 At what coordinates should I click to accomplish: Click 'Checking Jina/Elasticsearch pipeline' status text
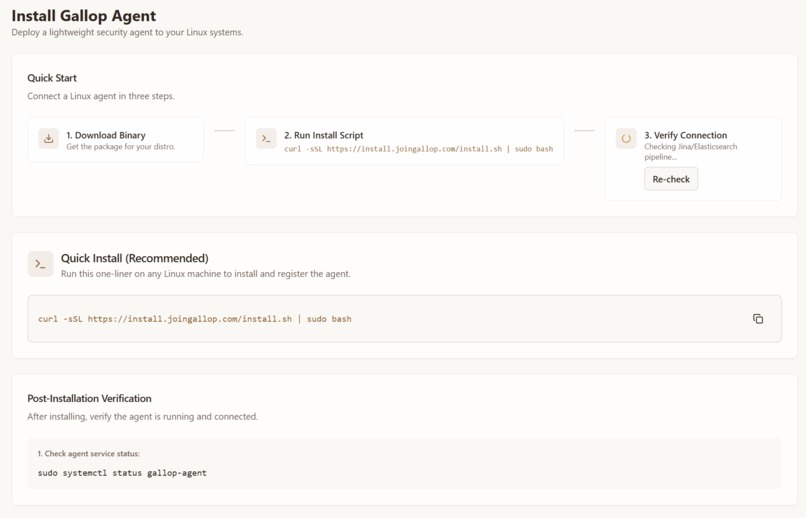click(x=691, y=152)
